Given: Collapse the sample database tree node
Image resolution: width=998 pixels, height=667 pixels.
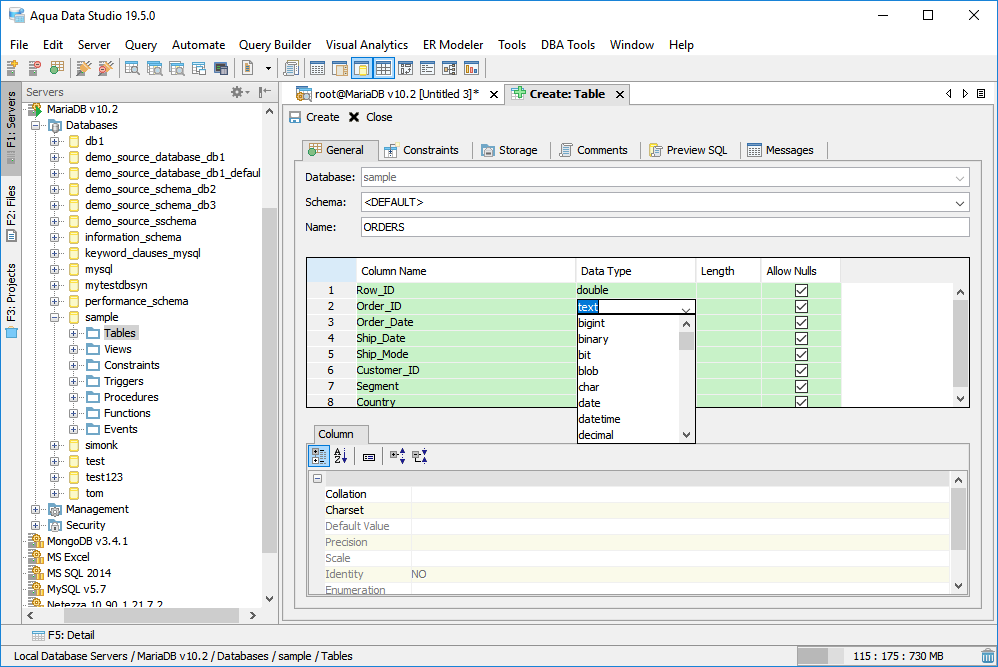Looking at the screenshot, I should pyautogui.click(x=55, y=317).
